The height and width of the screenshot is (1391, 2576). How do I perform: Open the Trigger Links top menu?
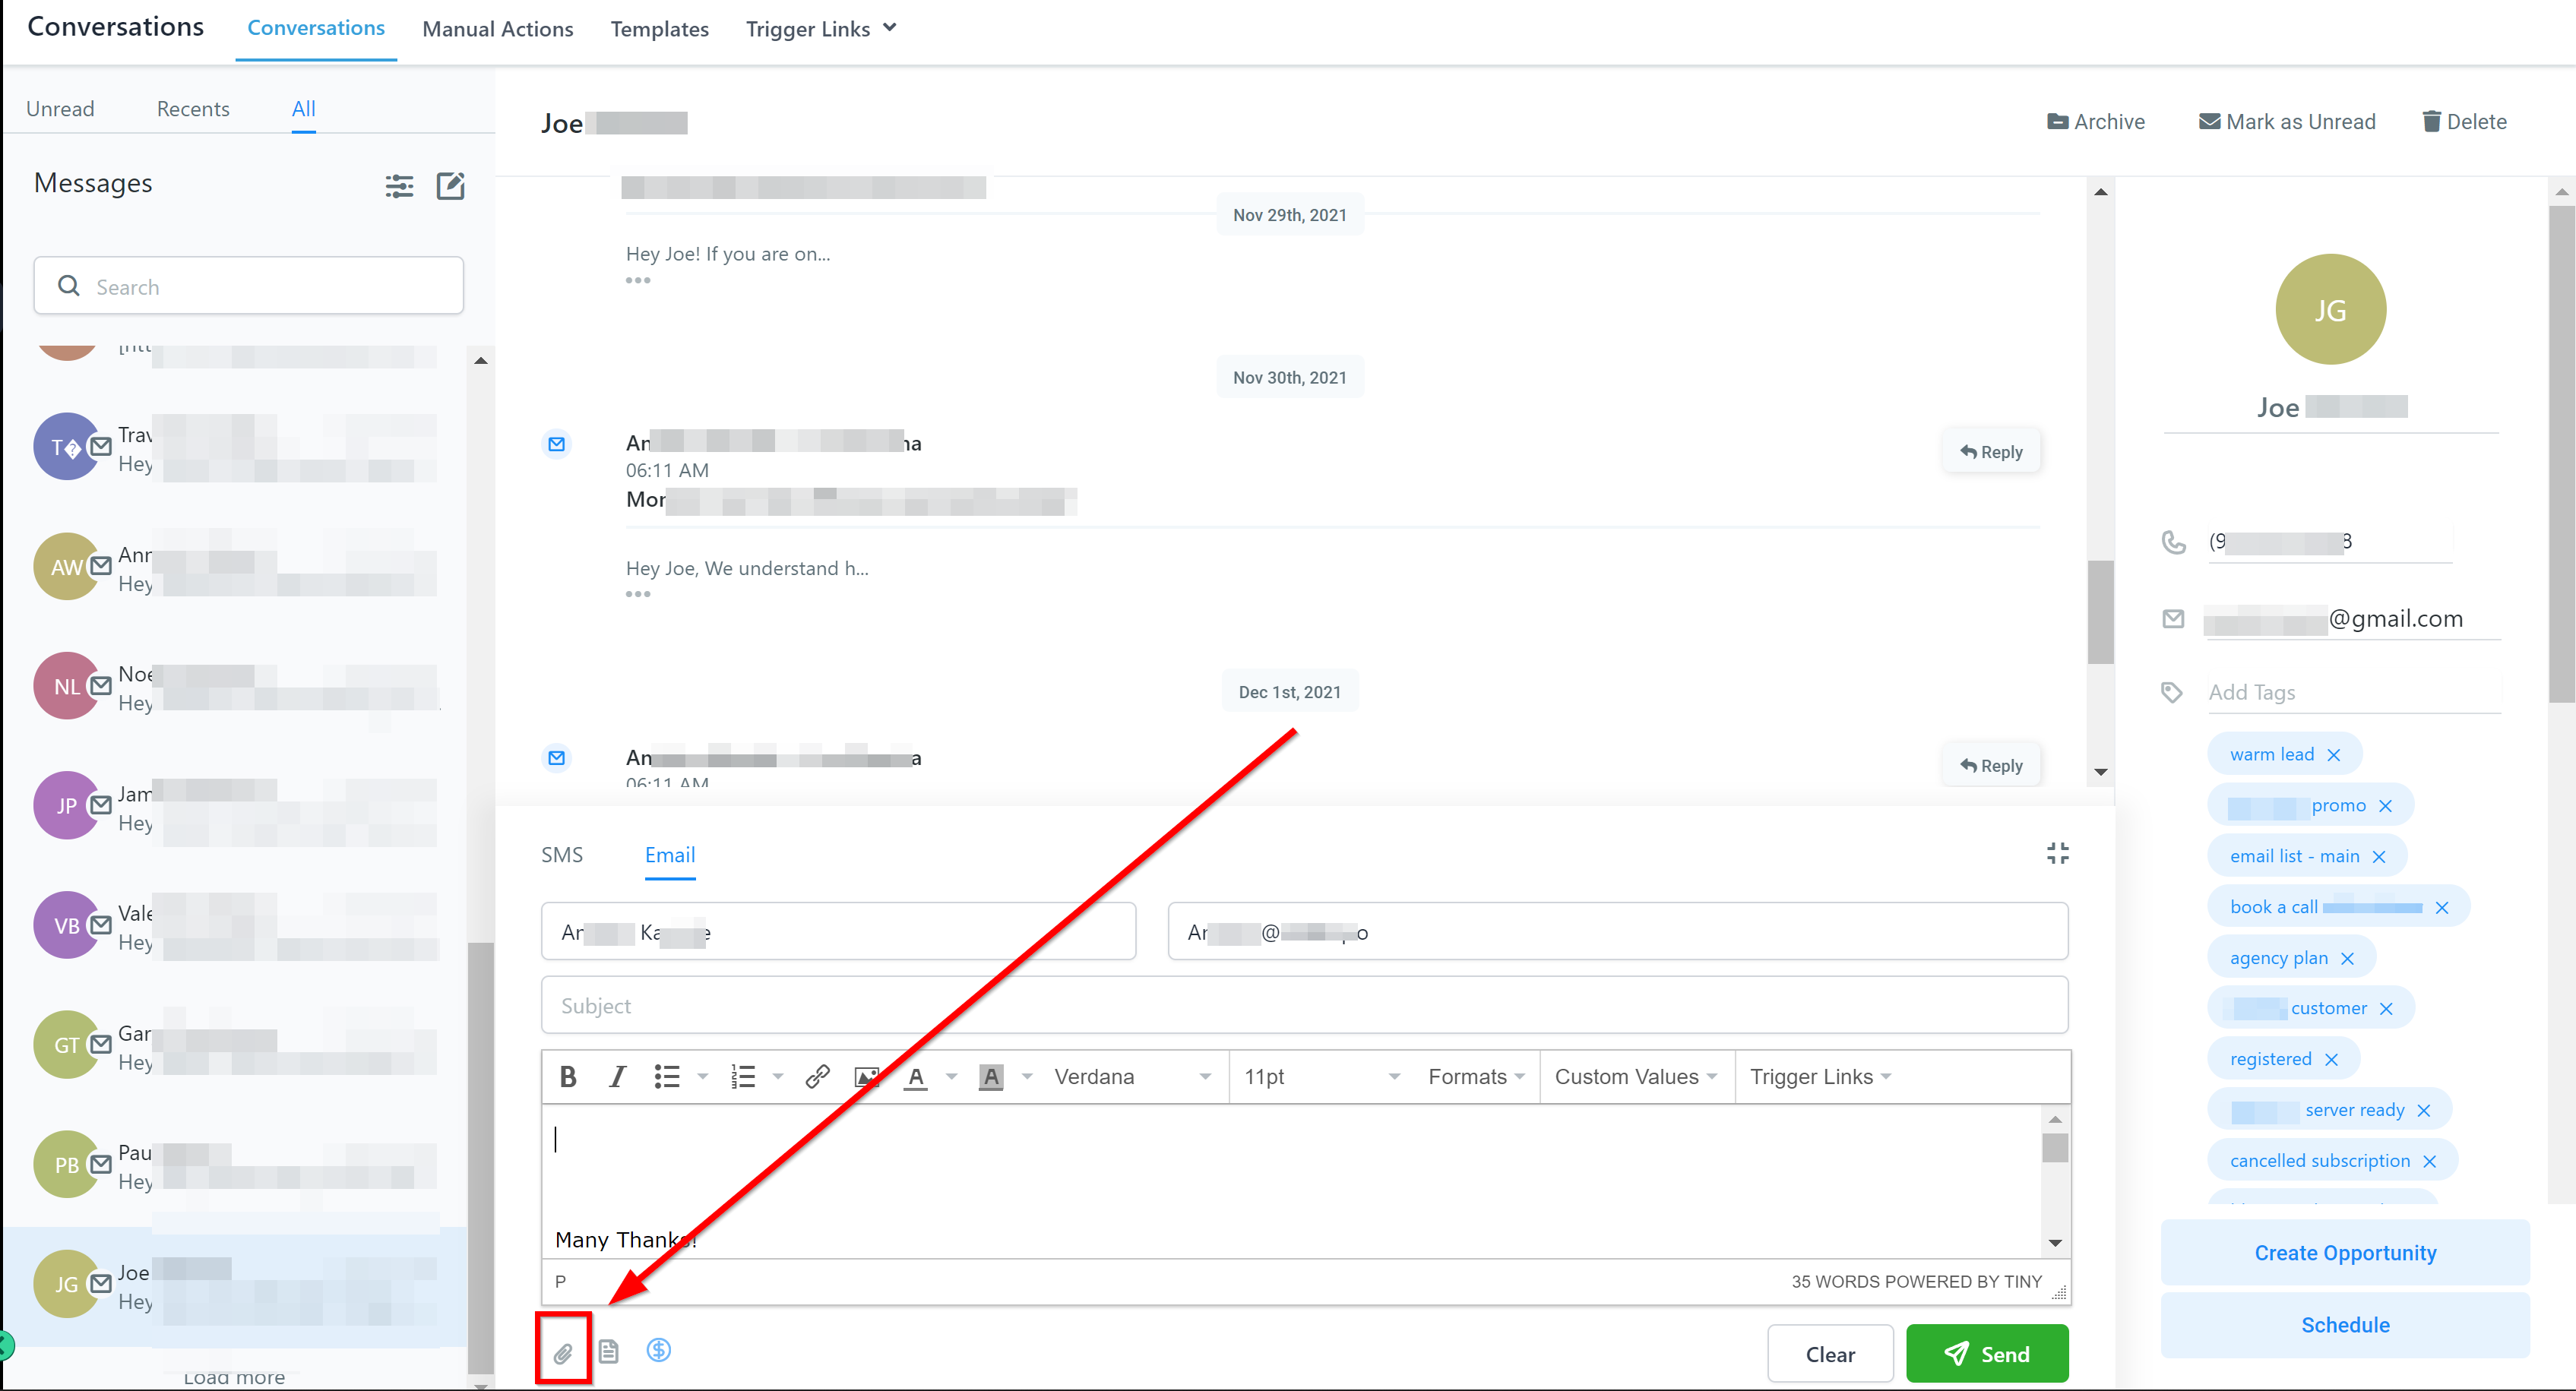[x=820, y=29]
